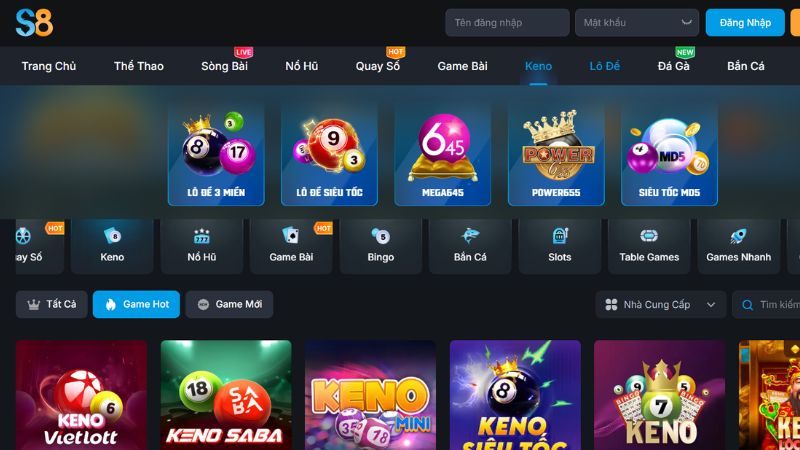Open the Keno Vietlott game thumbnail

point(81,395)
